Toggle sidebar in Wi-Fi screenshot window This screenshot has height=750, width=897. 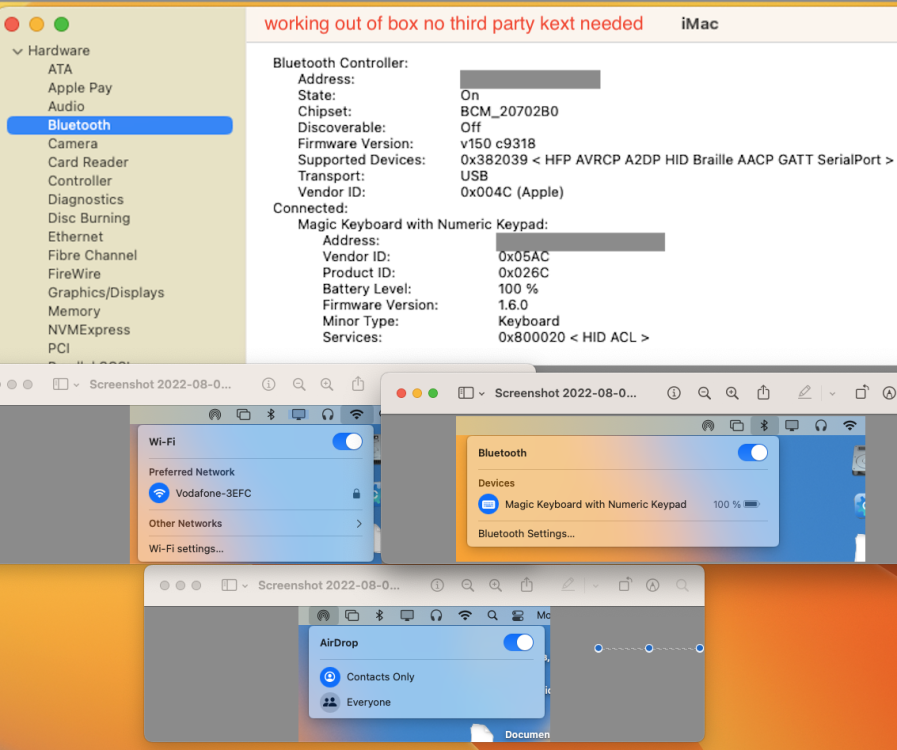coord(61,384)
